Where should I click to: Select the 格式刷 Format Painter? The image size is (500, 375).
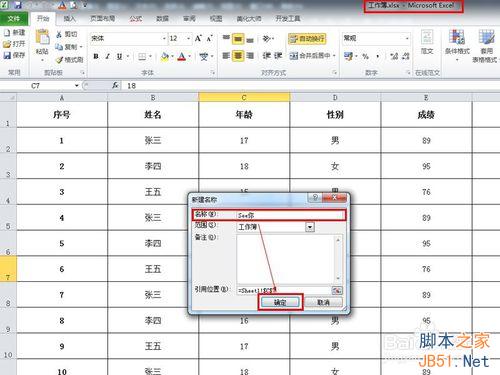tap(69, 60)
